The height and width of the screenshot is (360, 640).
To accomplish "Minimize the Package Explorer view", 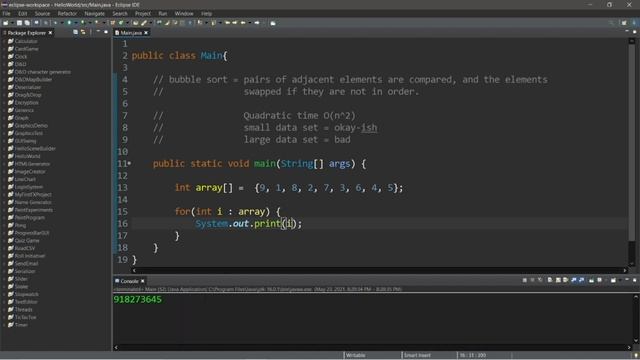I will tap(98, 32).
